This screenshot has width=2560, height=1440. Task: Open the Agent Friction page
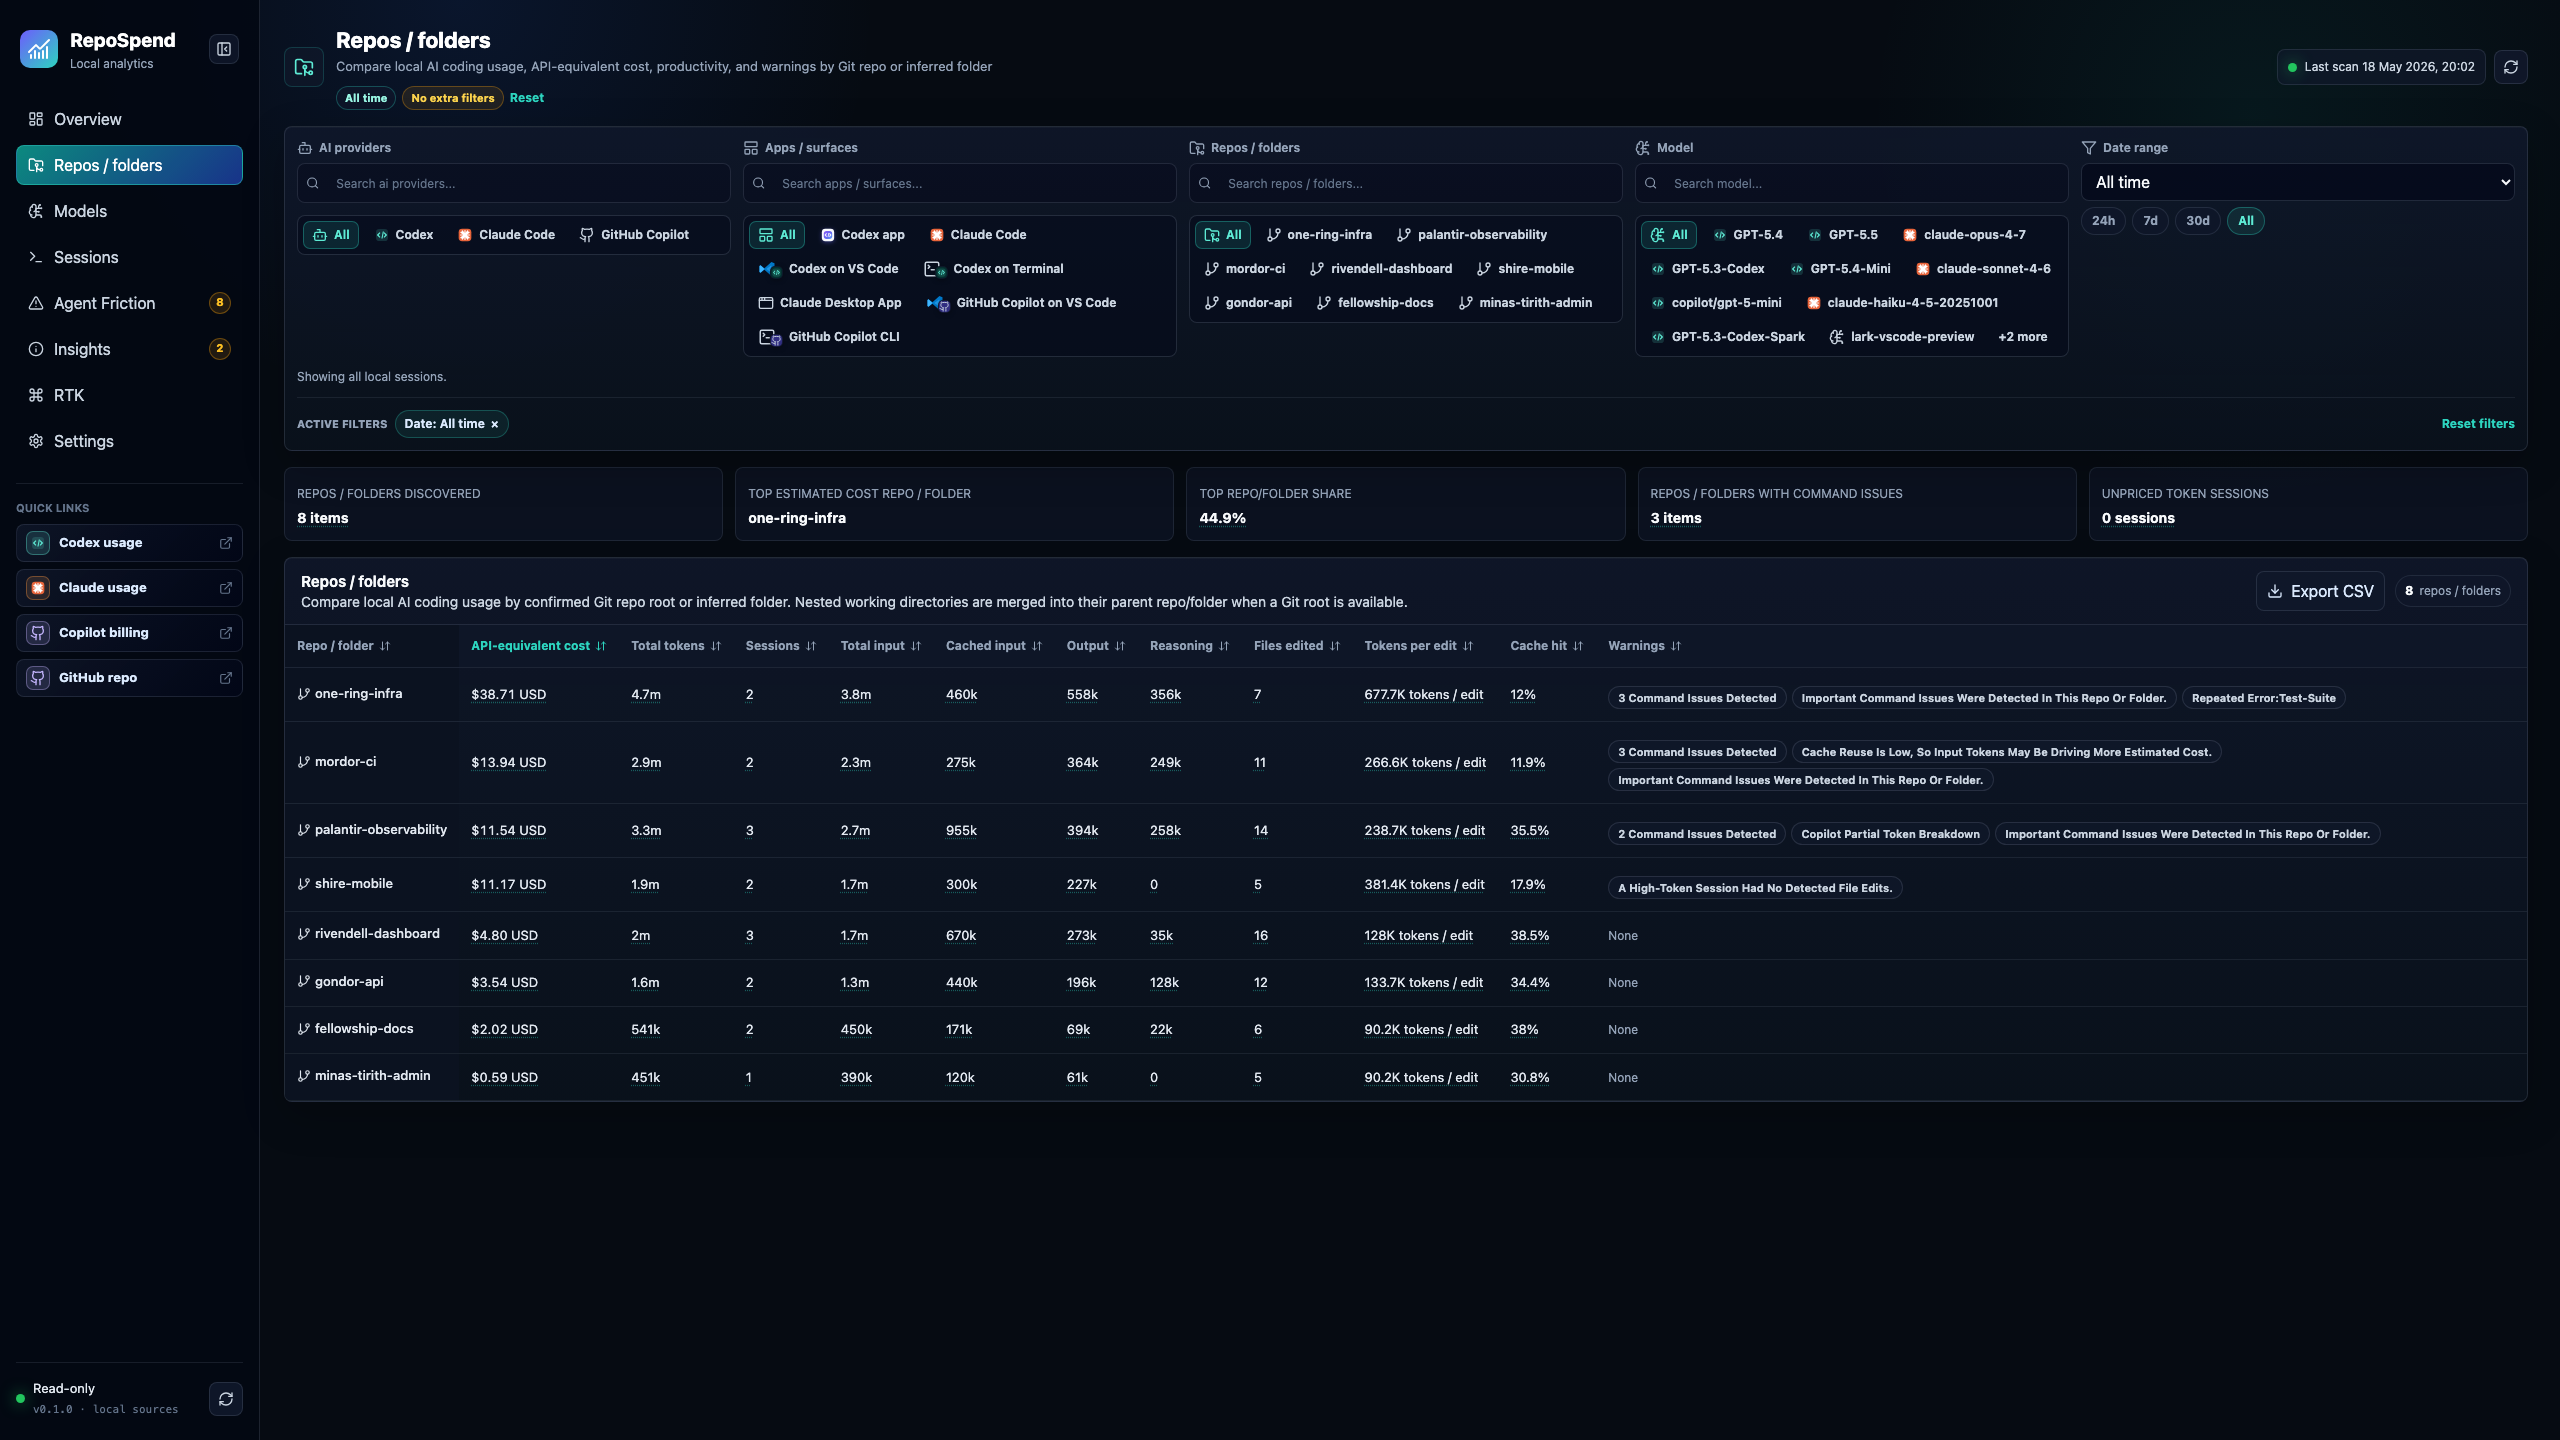pos(129,303)
